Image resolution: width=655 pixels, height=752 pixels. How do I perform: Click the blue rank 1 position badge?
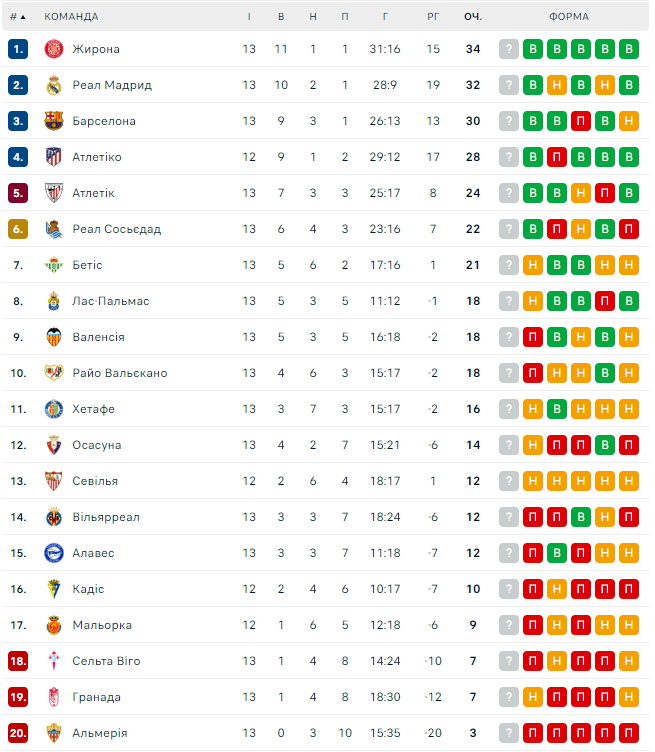click(18, 49)
